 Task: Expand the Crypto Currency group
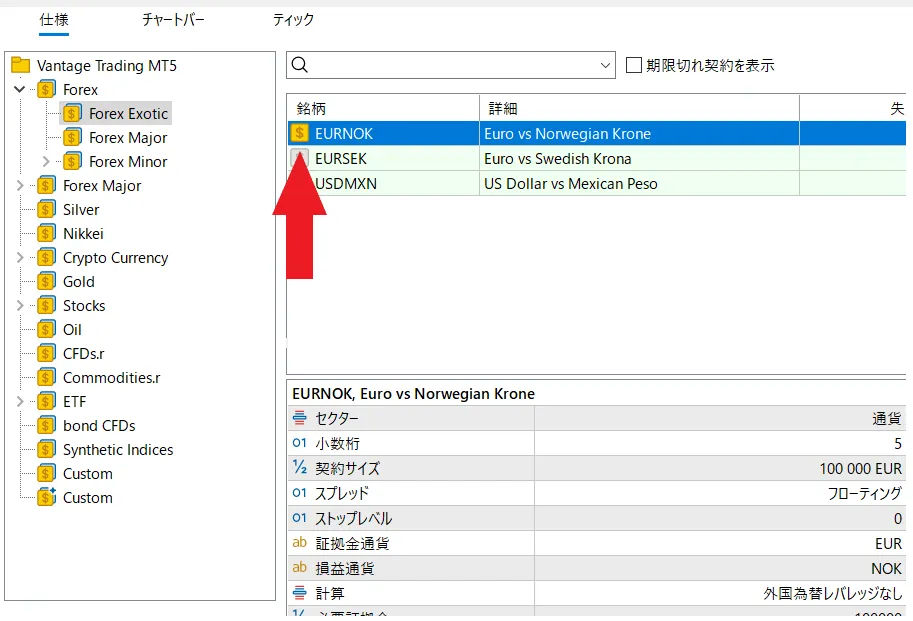point(20,258)
